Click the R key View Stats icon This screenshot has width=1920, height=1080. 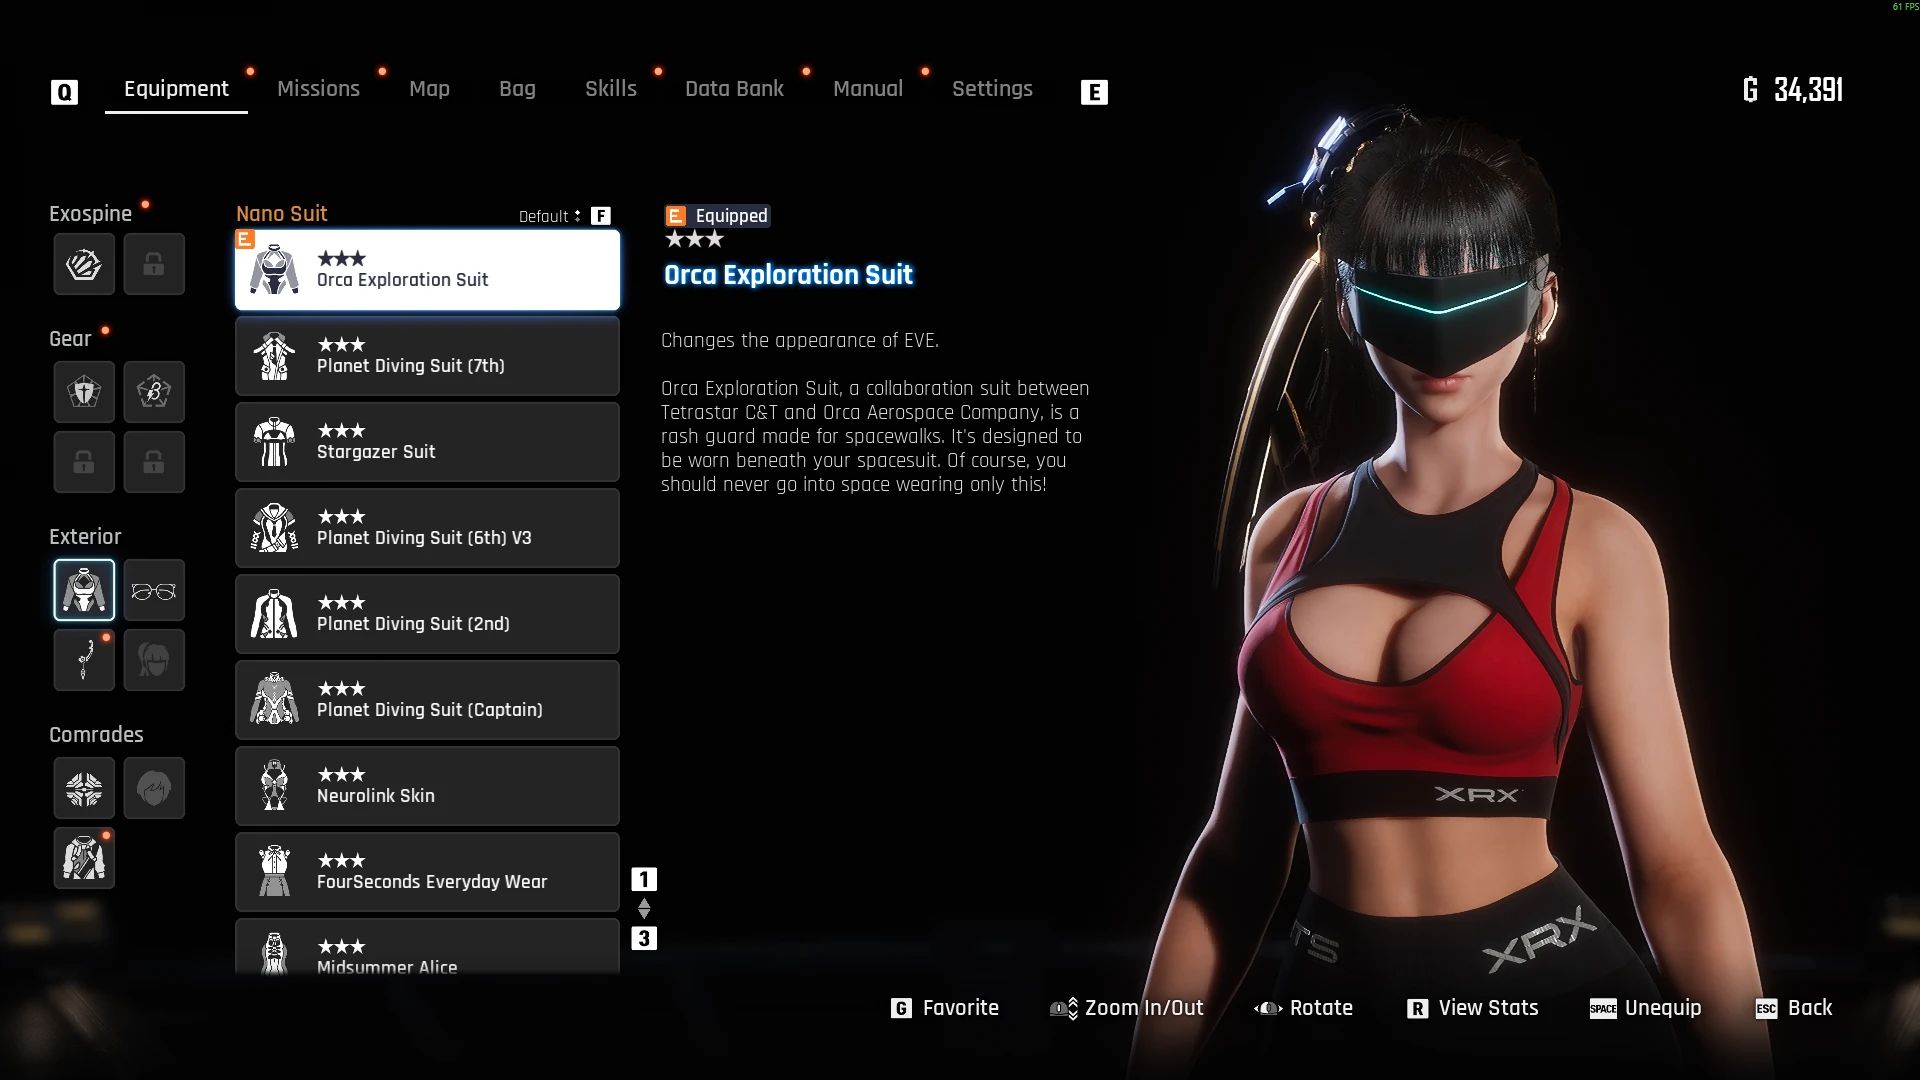pyautogui.click(x=1417, y=1008)
